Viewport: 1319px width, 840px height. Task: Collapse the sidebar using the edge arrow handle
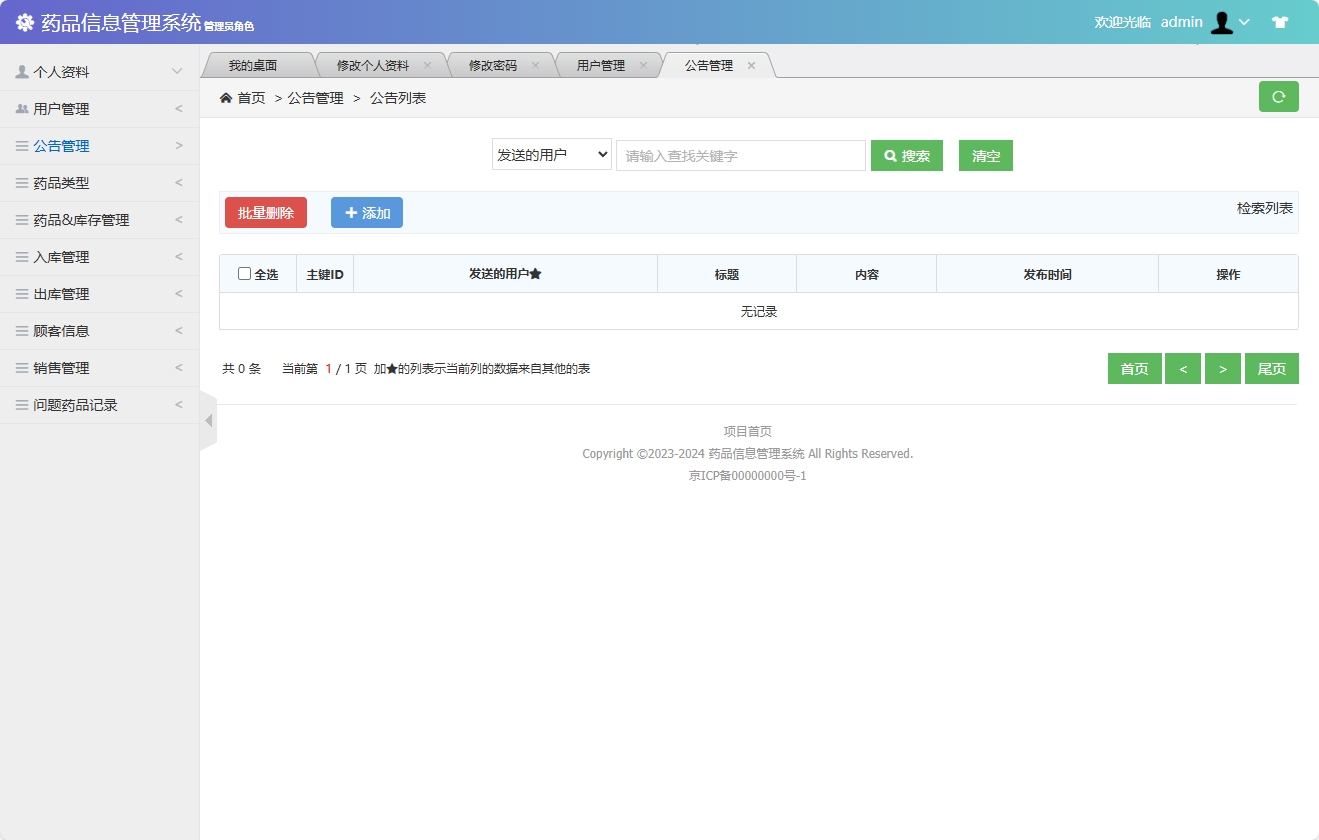point(208,420)
